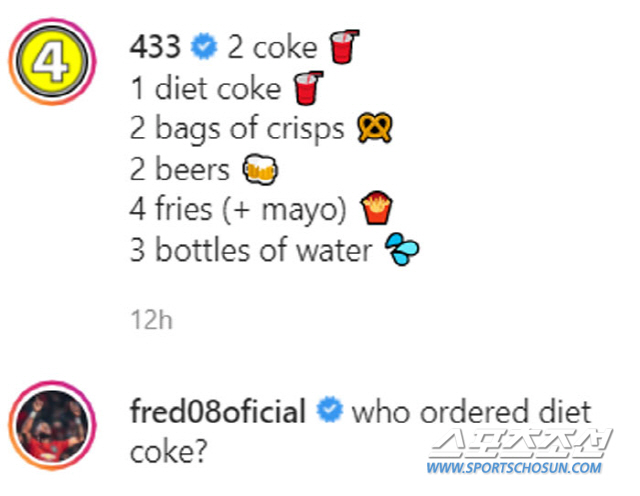Click the water droplets emoji
Image resolution: width=640 pixels, height=496 pixels.
click(x=402, y=252)
